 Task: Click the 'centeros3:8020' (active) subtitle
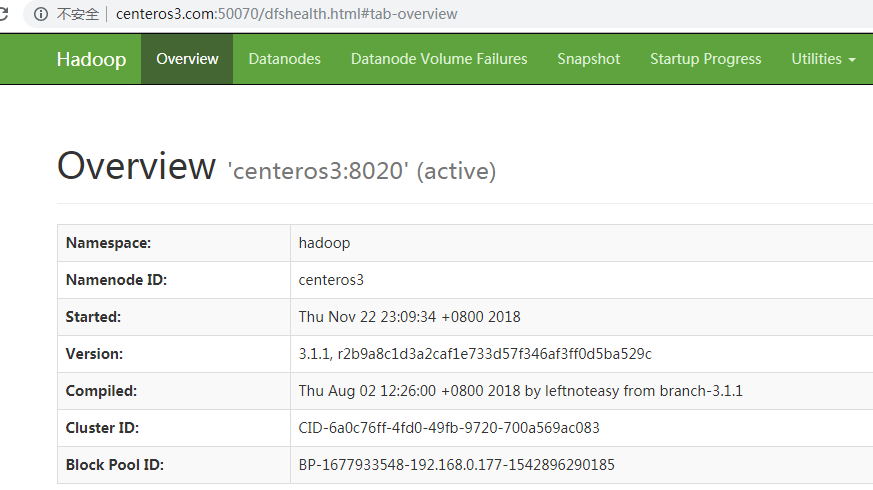[362, 171]
